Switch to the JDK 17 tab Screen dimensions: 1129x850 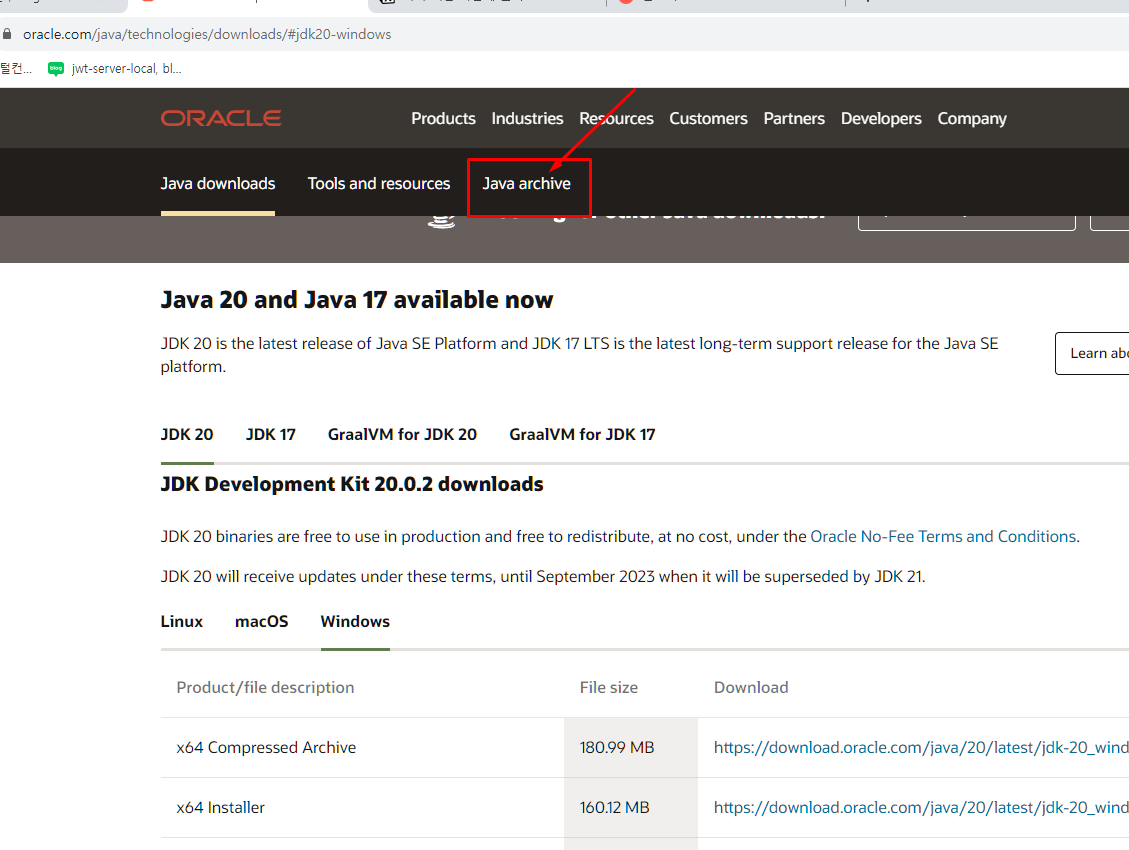[271, 434]
